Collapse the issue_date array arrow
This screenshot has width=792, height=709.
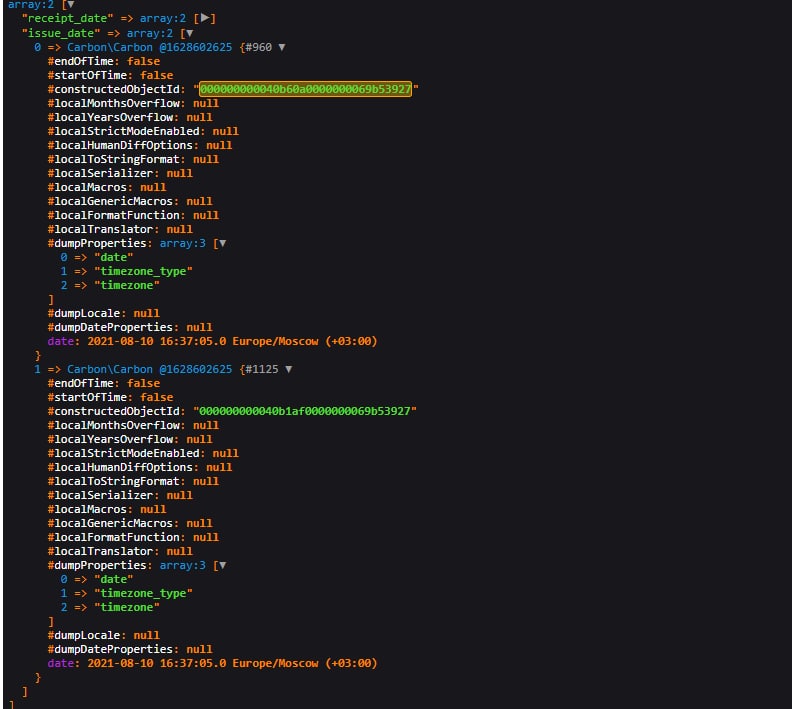[x=189, y=33]
